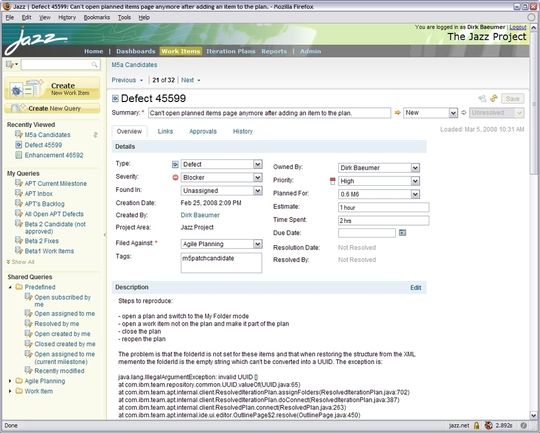Click the Recently modified query icon
The width and height of the screenshot is (540, 433).
pyautogui.click(x=29, y=370)
